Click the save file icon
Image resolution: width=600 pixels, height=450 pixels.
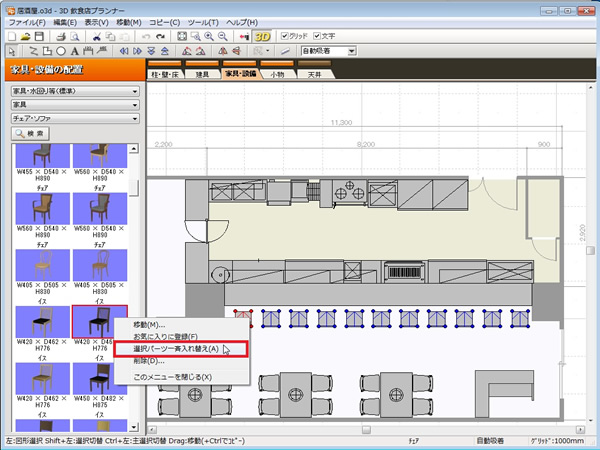38,35
